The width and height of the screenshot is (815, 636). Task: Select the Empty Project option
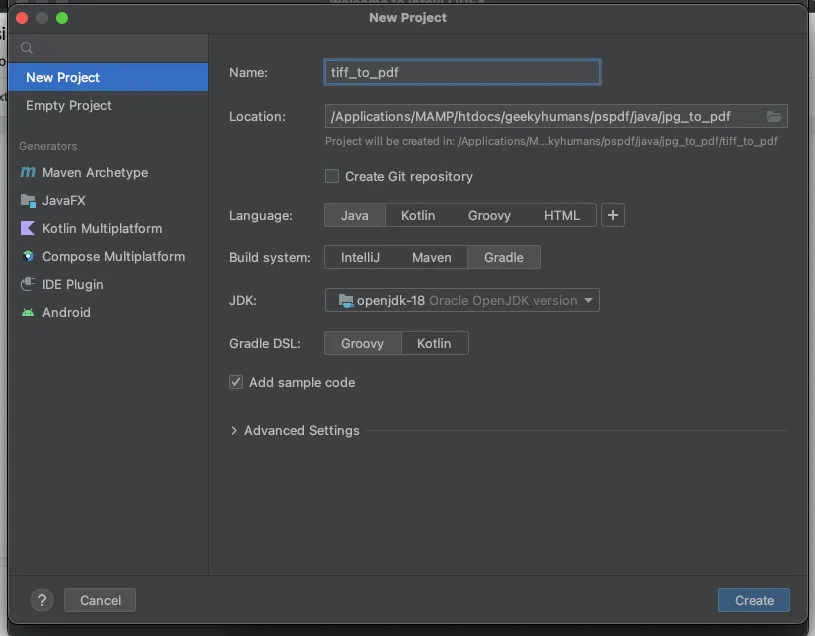tap(68, 104)
